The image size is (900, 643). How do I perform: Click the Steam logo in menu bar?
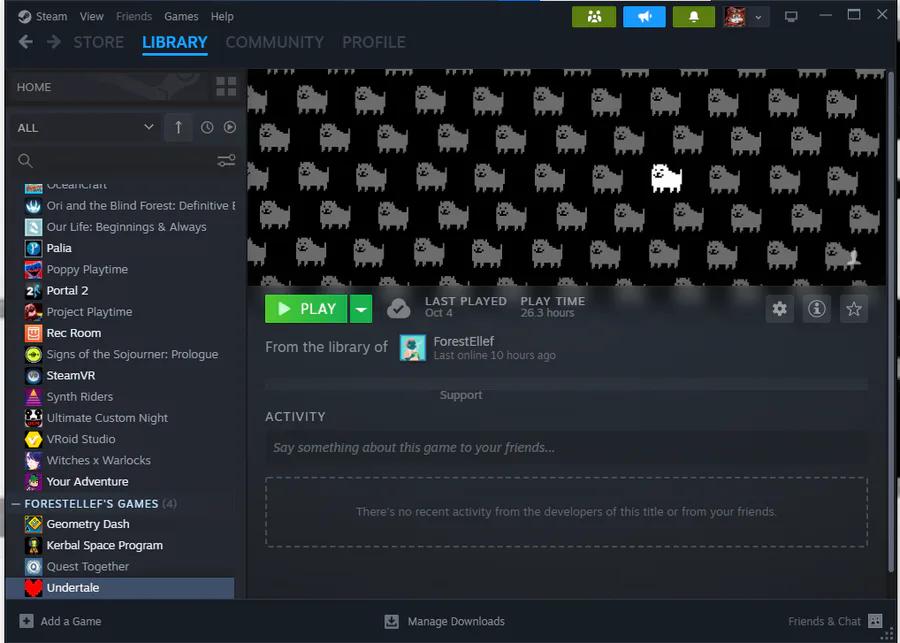(x=24, y=17)
